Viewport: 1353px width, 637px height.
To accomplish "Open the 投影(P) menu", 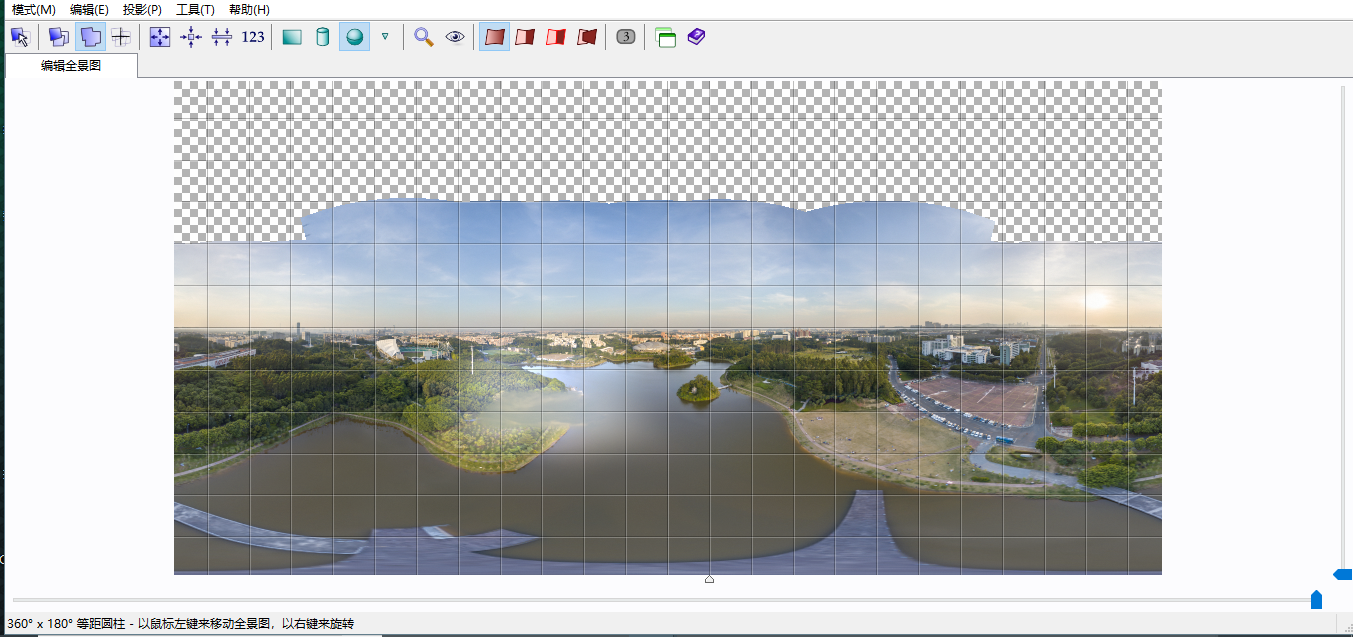I will coord(142,10).
